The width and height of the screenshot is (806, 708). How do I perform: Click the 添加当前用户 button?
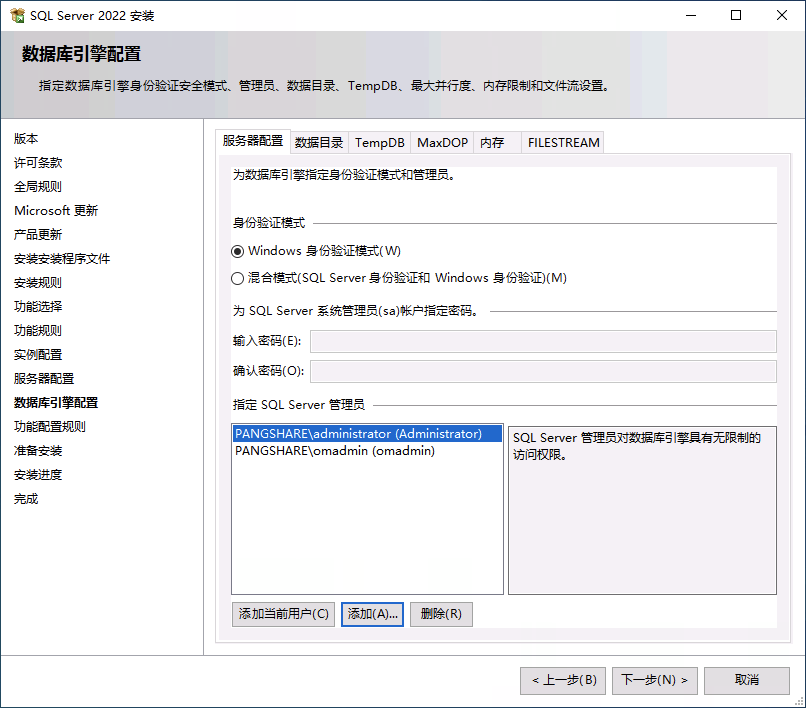click(283, 614)
